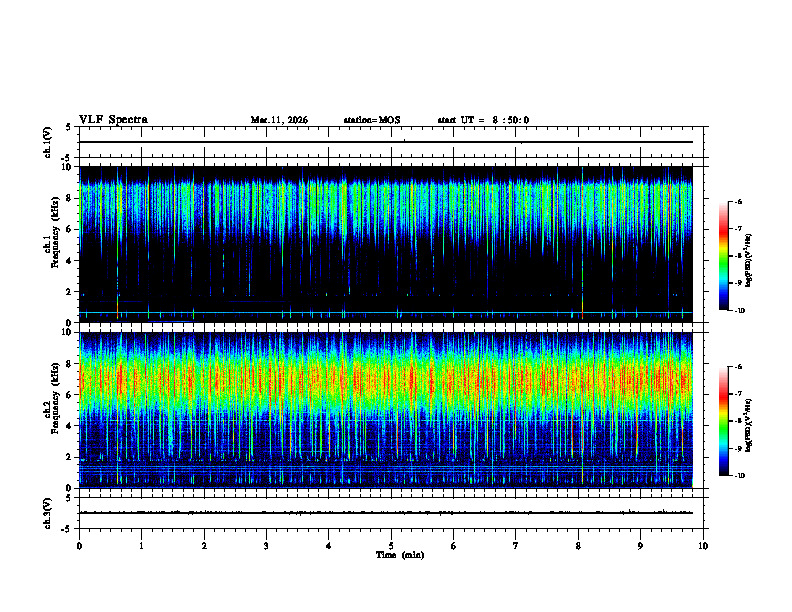This screenshot has height=612, width=792.
Task: Click the ch.2 frequency tick label "2"
Action: tap(69, 457)
